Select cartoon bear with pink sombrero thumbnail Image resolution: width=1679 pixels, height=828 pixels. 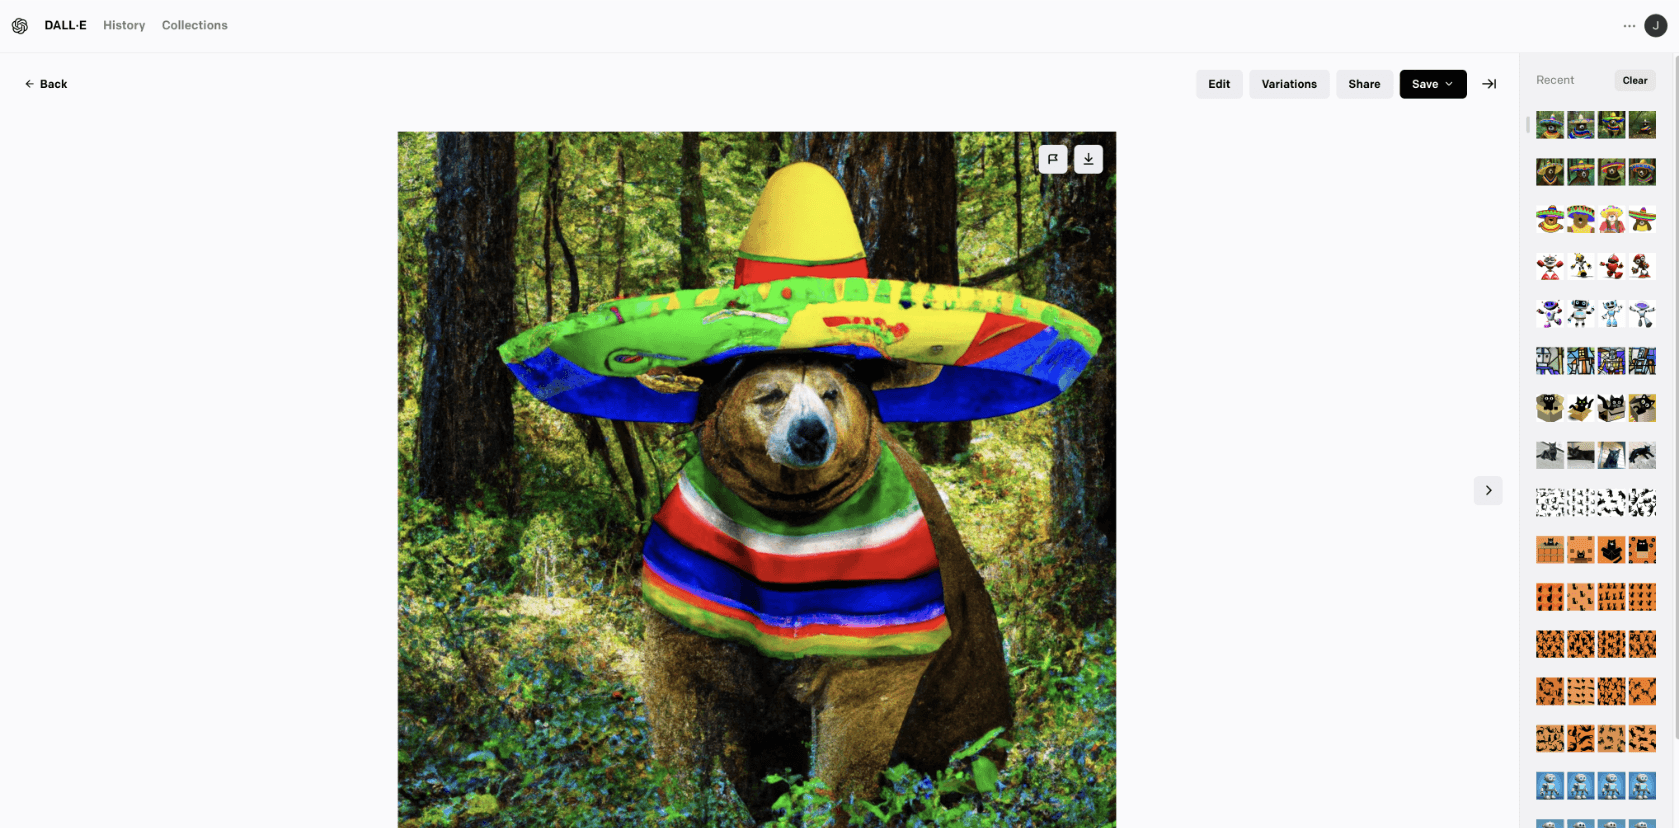pos(1611,219)
